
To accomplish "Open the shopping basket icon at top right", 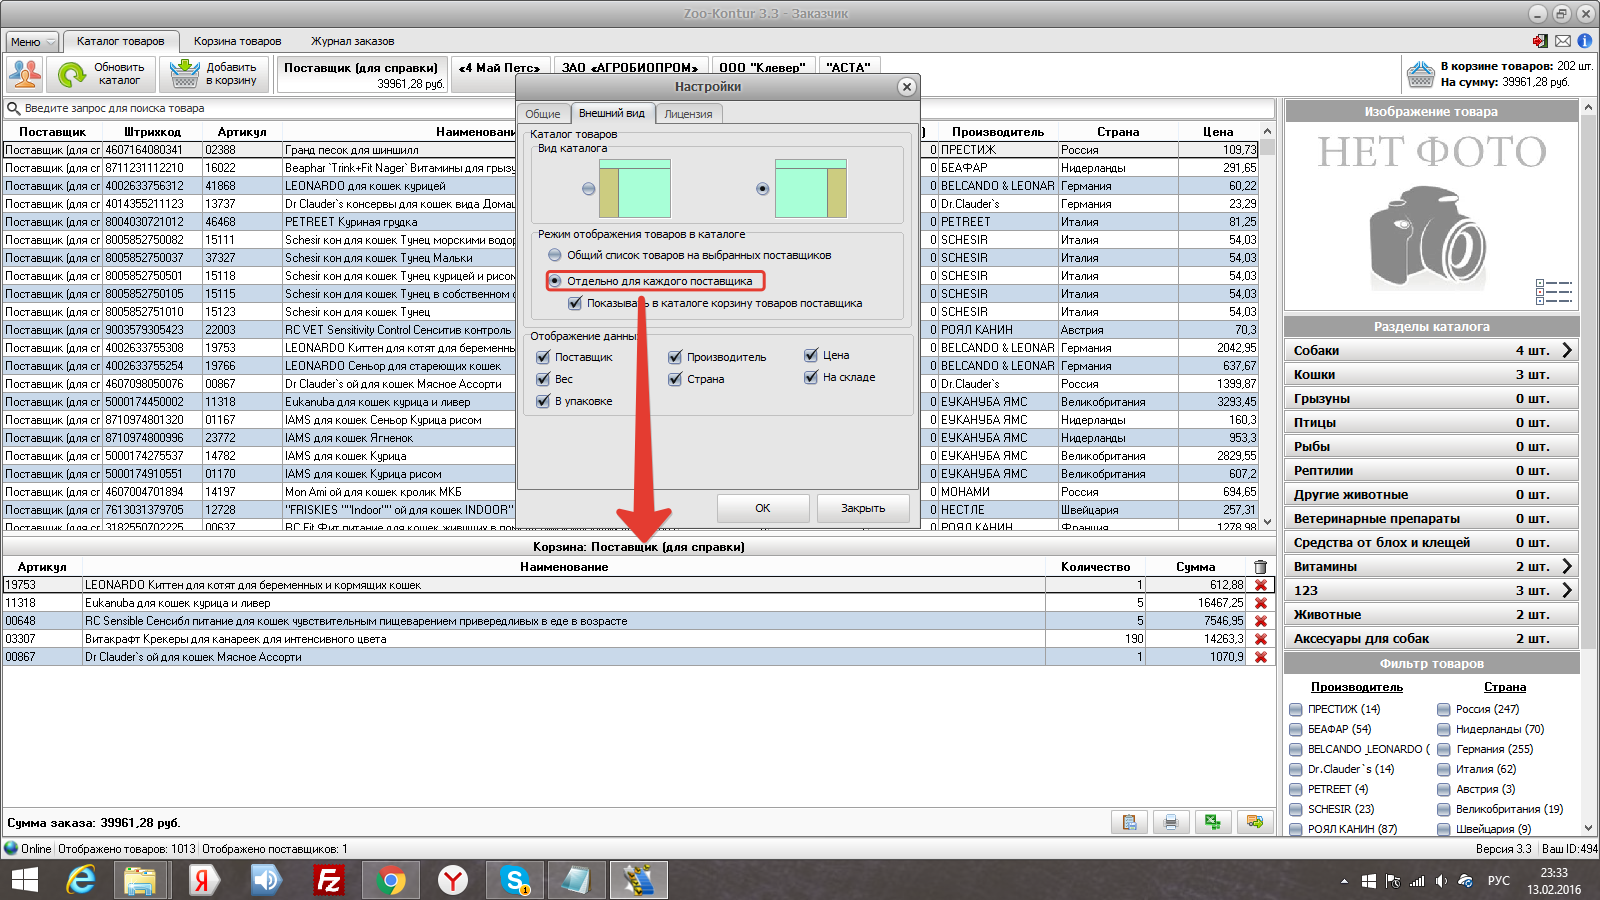I will point(1420,74).
